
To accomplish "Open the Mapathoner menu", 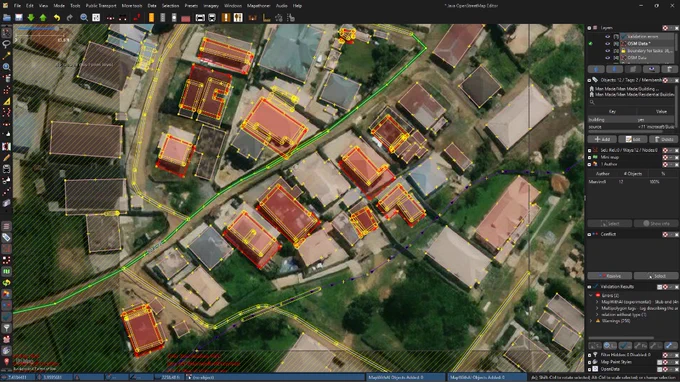I will coord(259,6).
